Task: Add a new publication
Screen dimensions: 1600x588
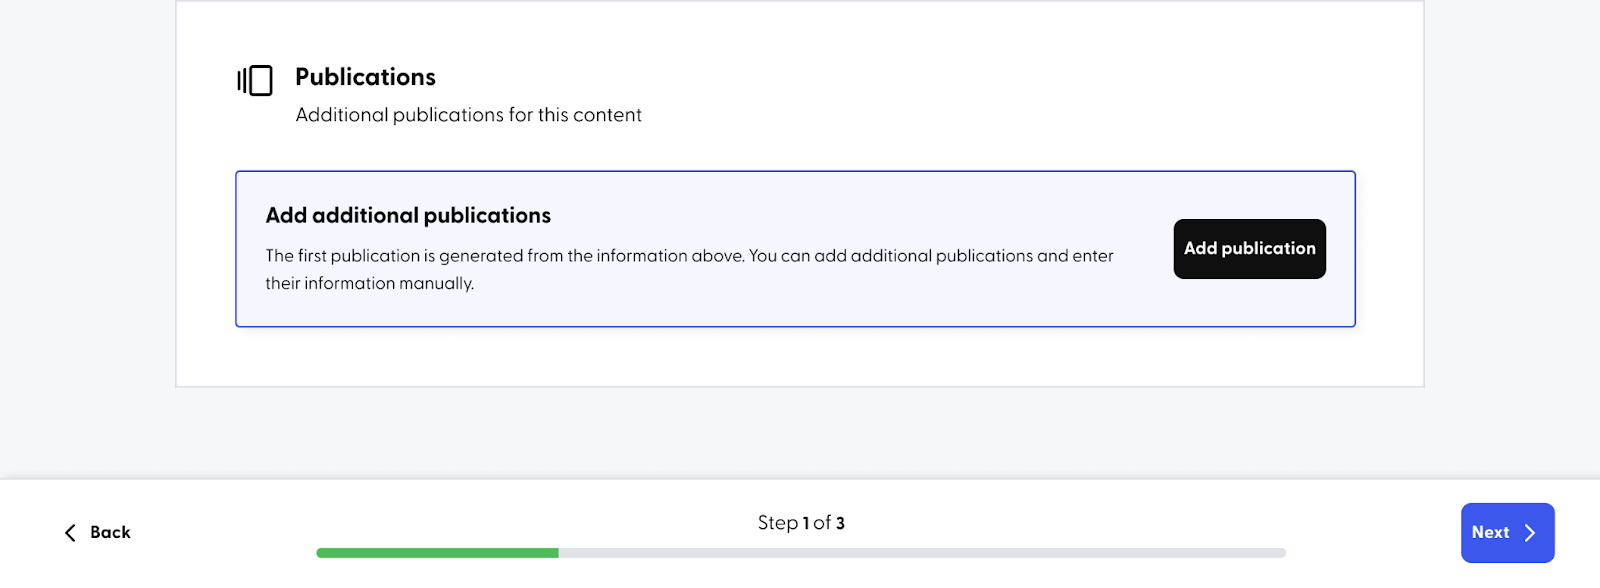Action: point(1249,249)
